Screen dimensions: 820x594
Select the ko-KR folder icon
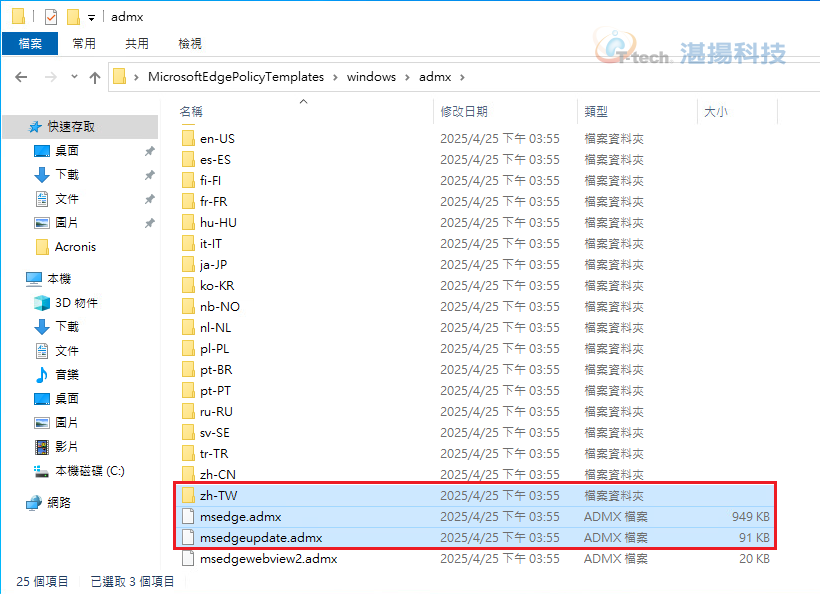pyautogui.click(x=188, y=285)
